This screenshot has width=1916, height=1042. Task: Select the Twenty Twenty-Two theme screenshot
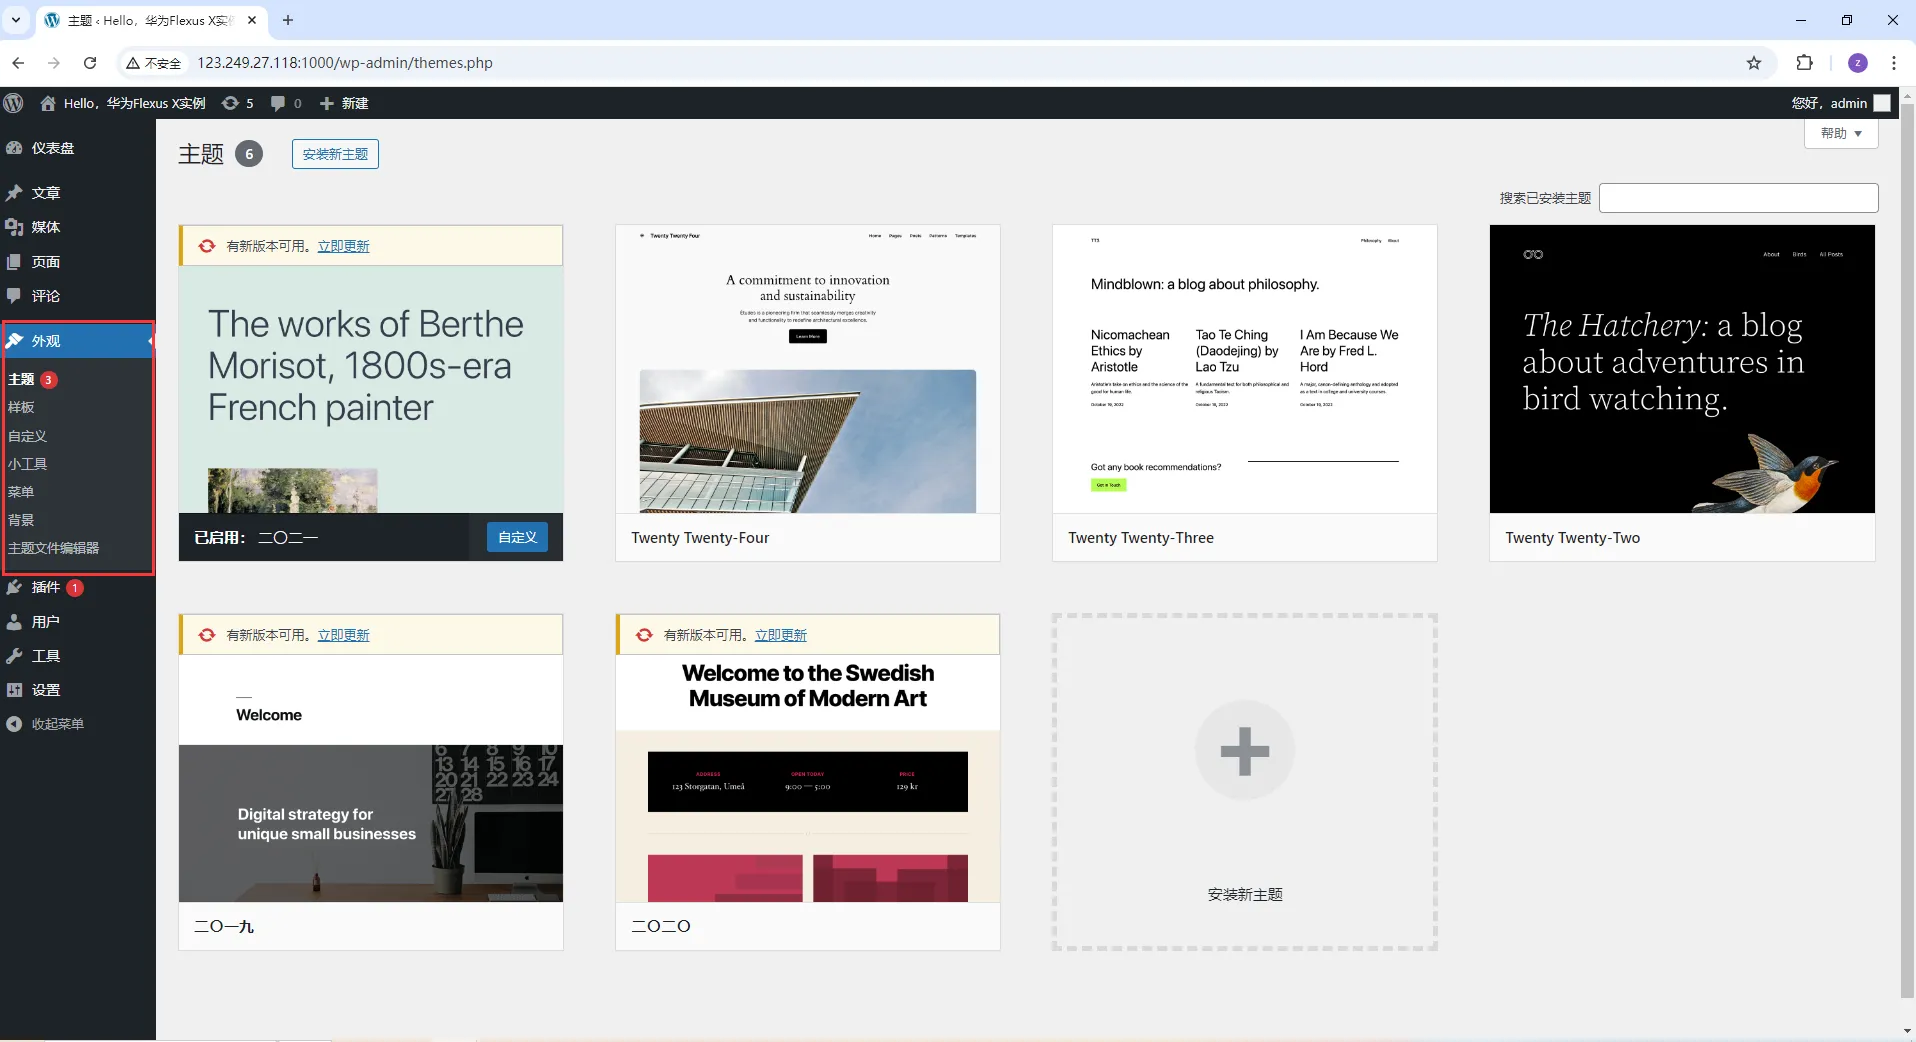(1682, 369)
